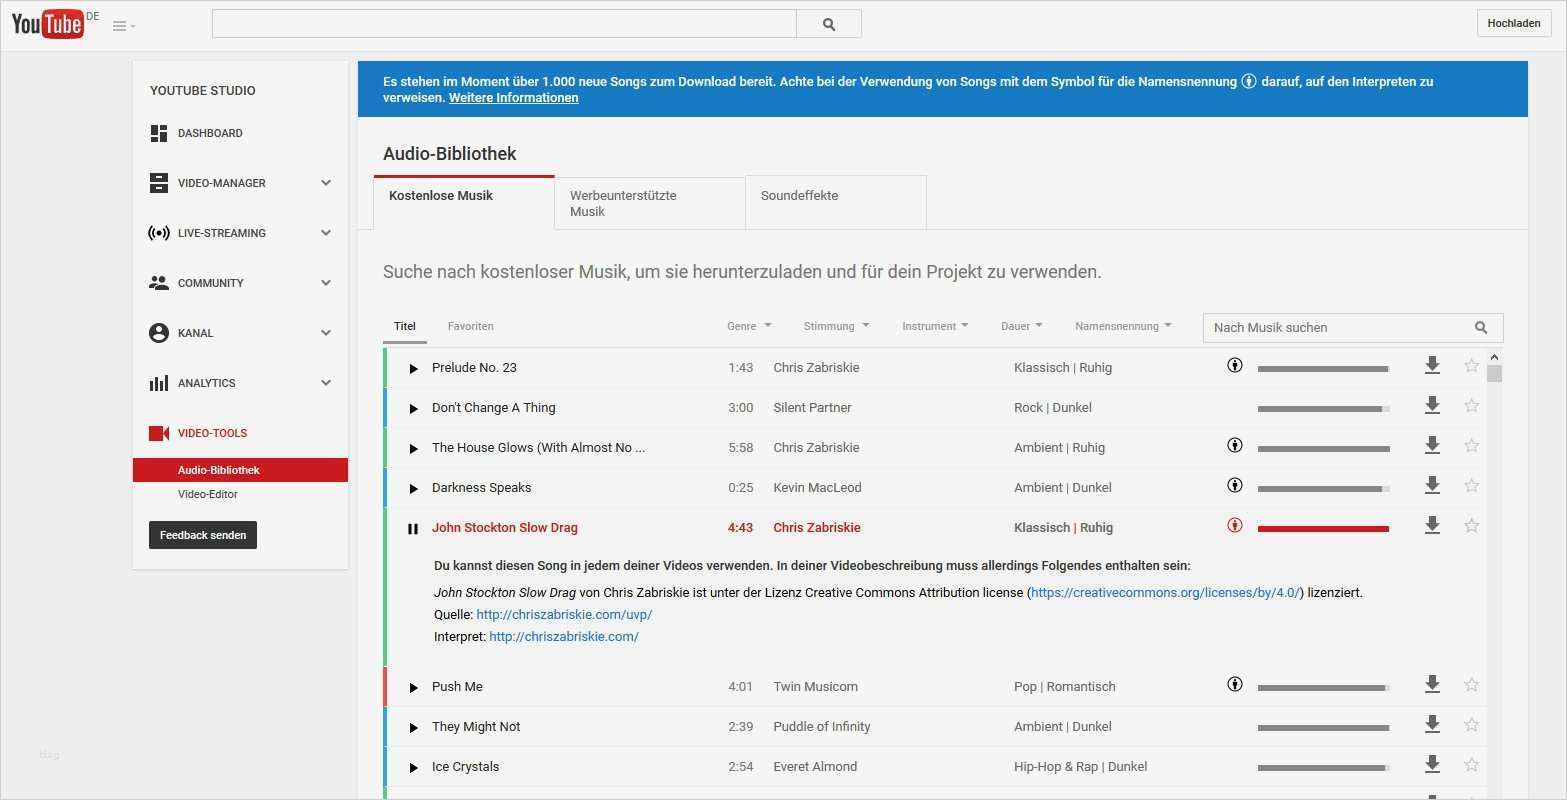
Task: Click the Kanal account icon
Action: [x=159, y=333]
